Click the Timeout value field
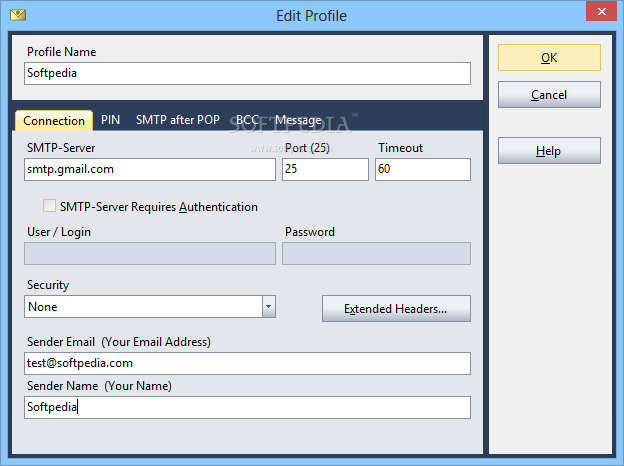 423,170
